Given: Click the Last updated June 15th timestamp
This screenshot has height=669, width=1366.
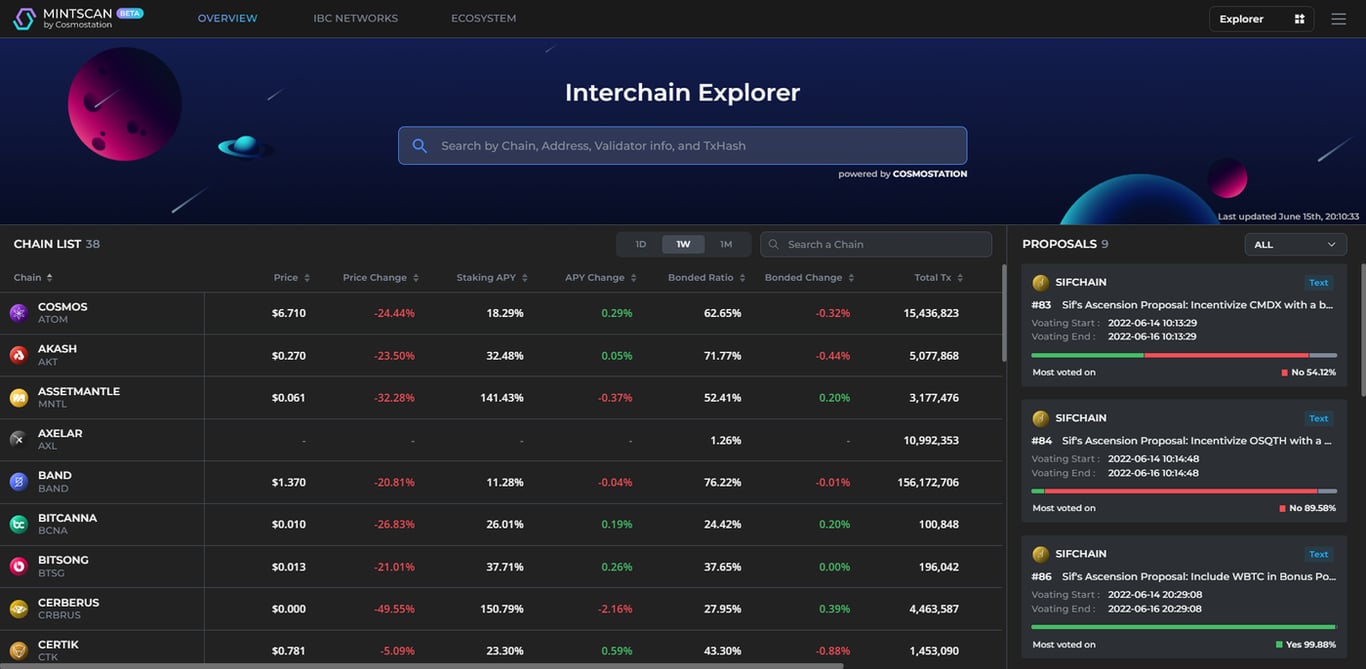Looking at the screenshot, I should pyautogui.click(x=1288, y=217).
